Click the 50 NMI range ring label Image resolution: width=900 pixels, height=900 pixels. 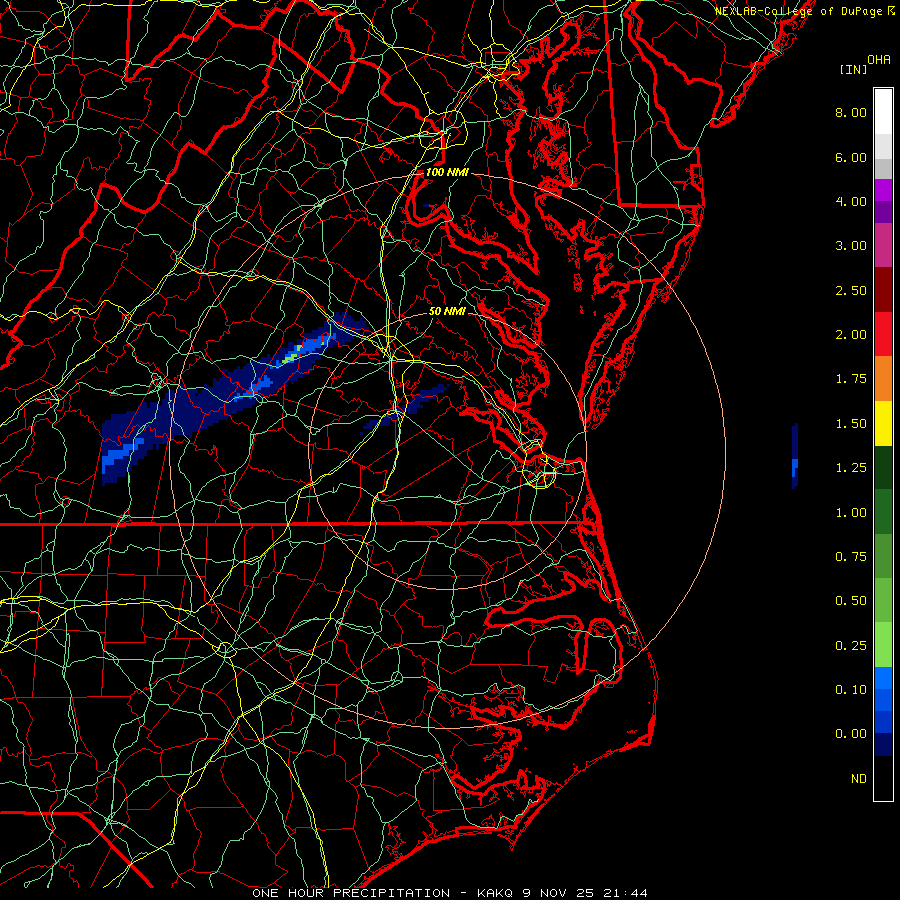[447, 312]
